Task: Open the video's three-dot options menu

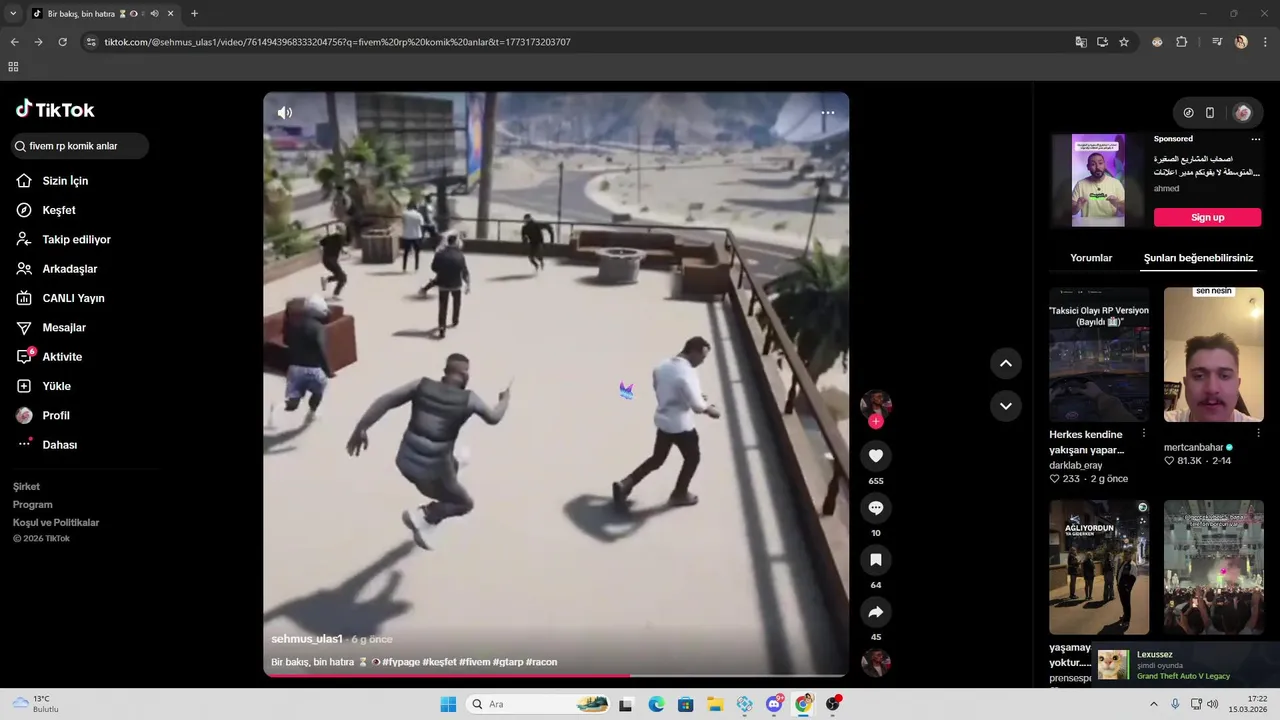Action: (x=828, y=113)
